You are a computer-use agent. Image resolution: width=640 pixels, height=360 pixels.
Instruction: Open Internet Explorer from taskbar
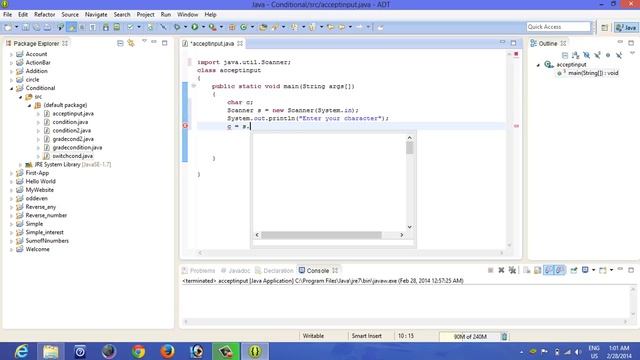point(21,351)
